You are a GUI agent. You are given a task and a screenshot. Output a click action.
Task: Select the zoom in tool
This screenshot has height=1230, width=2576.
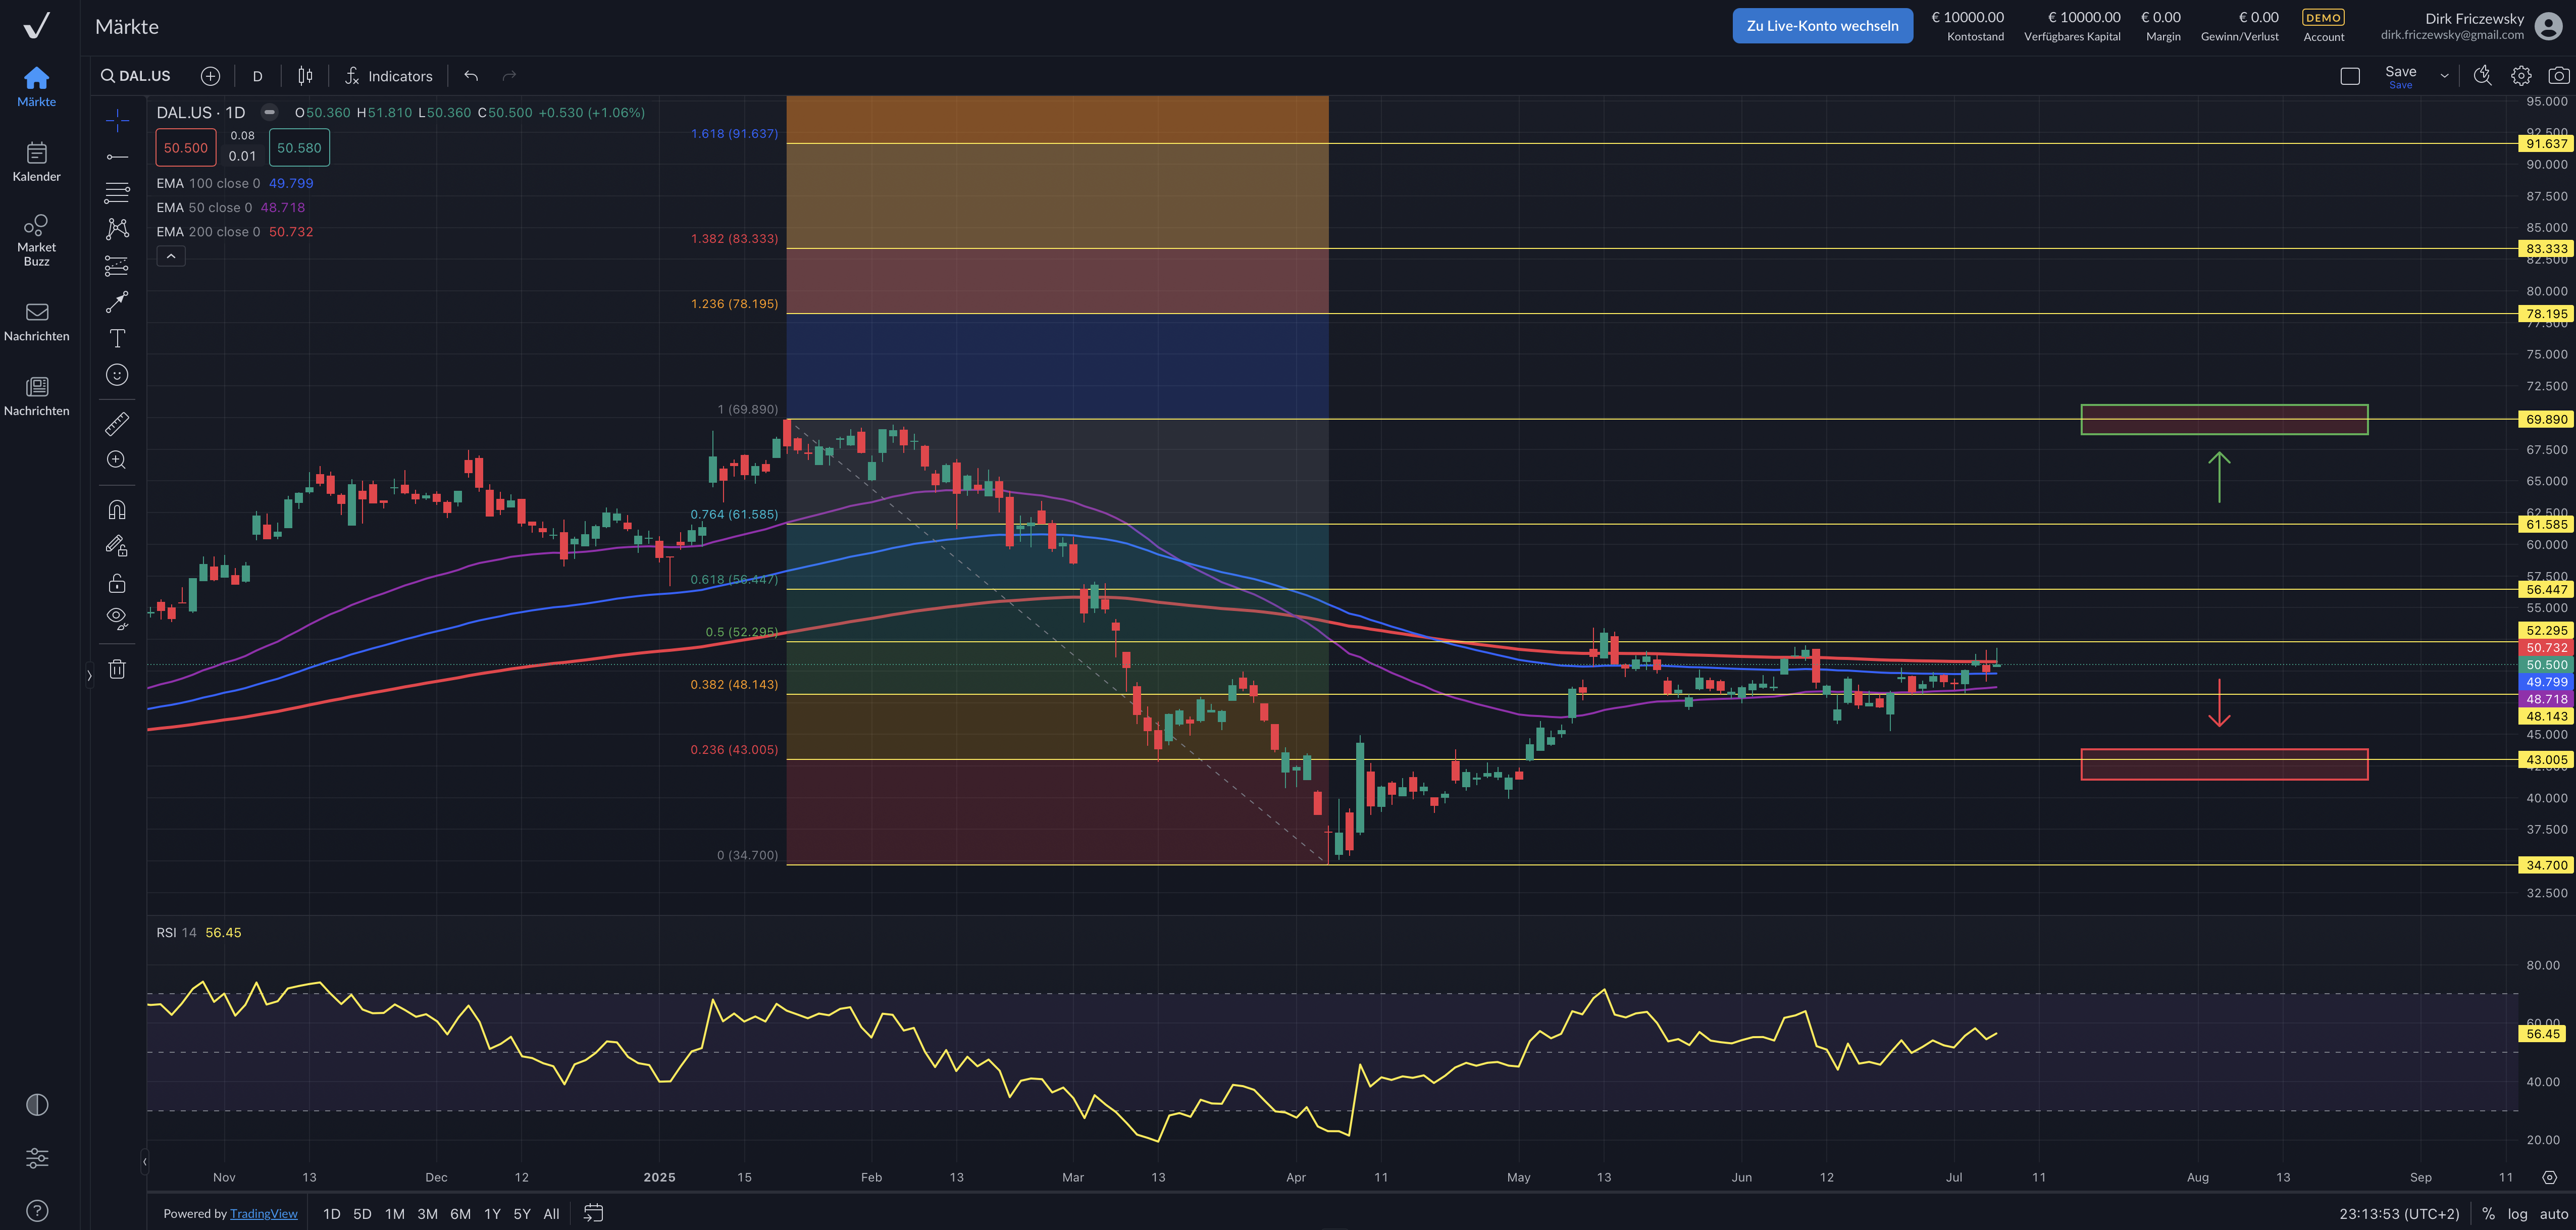[117, 460]
